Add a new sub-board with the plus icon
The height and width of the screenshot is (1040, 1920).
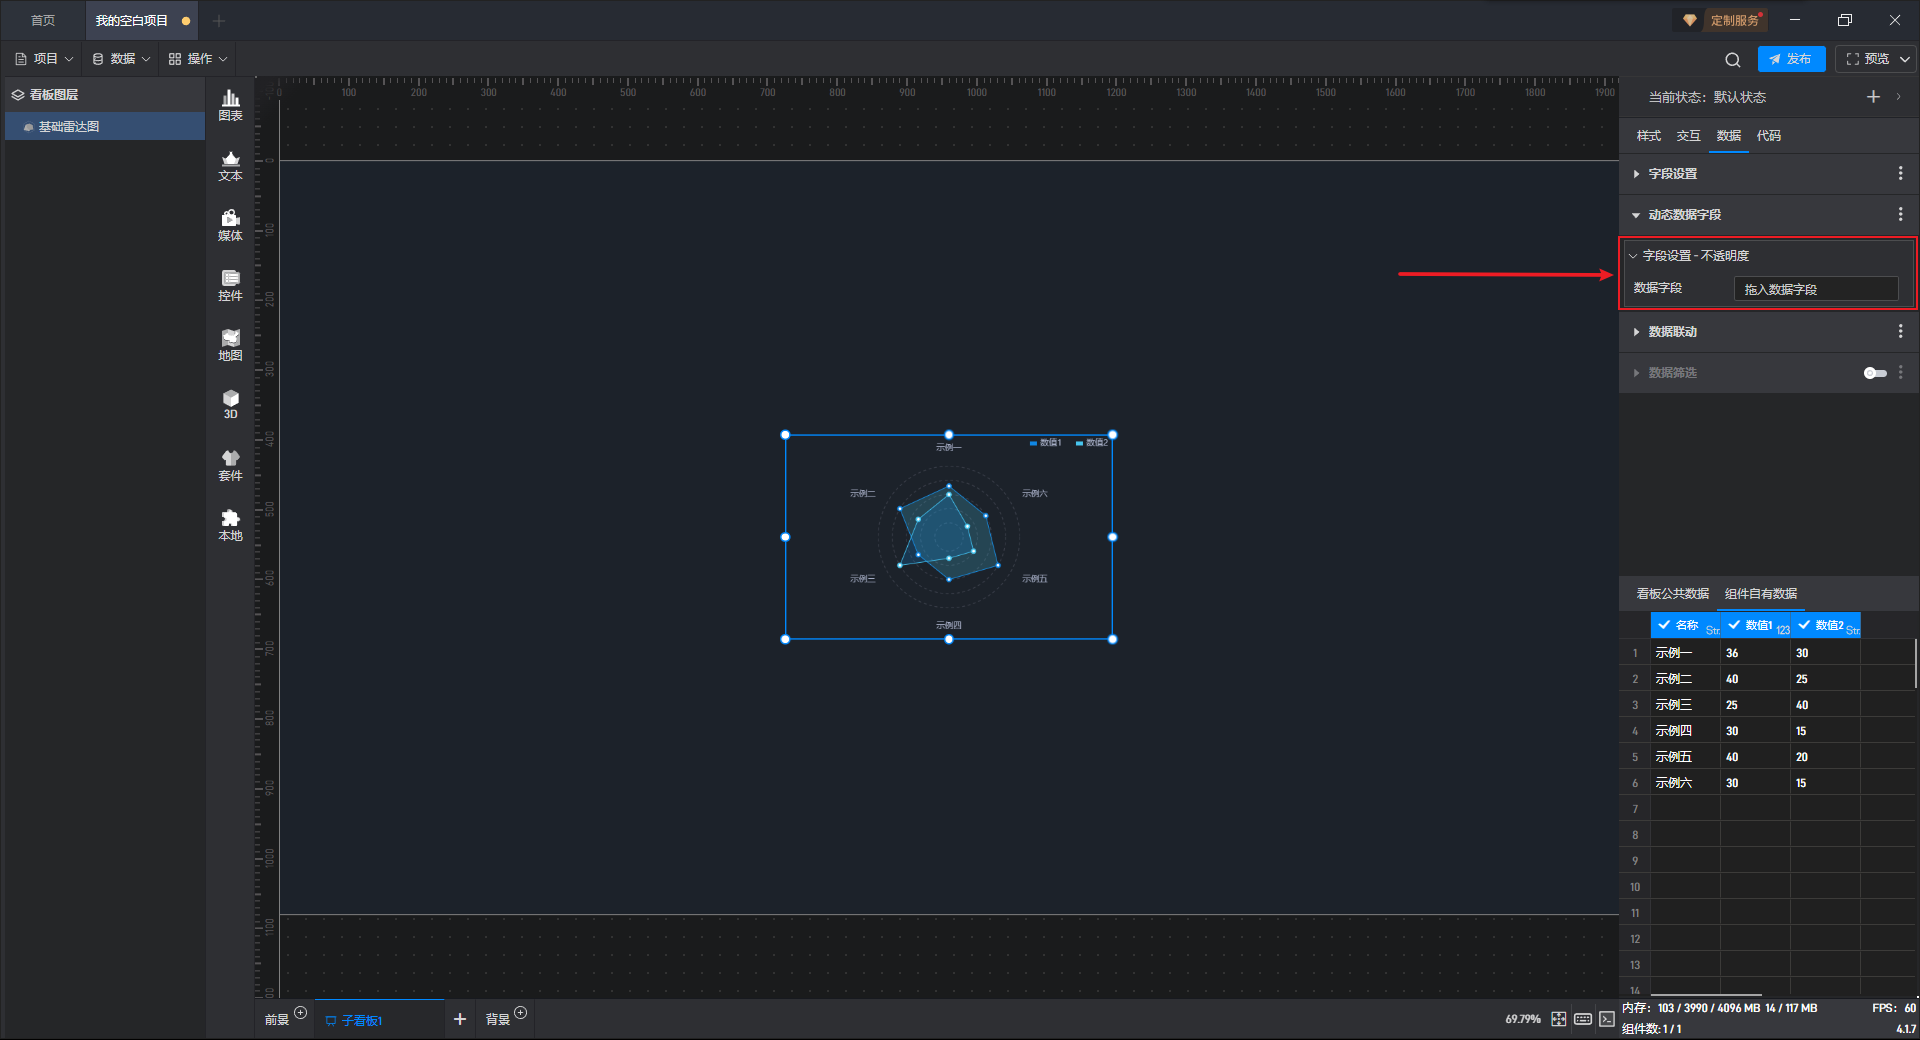[460, 1019]
